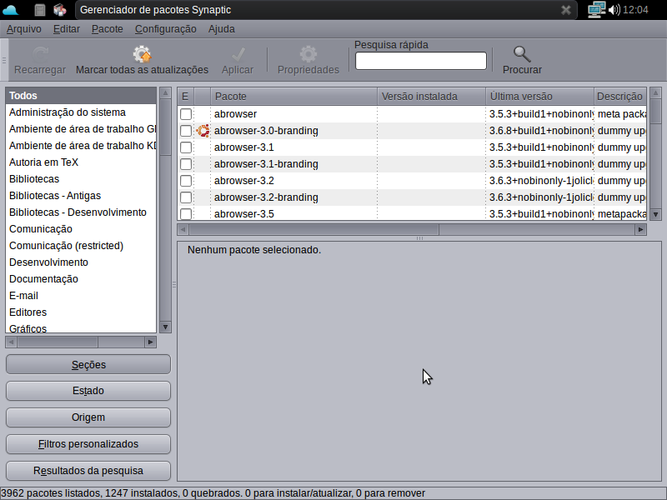667x500 pixels.
Task: Click the notepad icon in top panel
Action: point(40,9)
